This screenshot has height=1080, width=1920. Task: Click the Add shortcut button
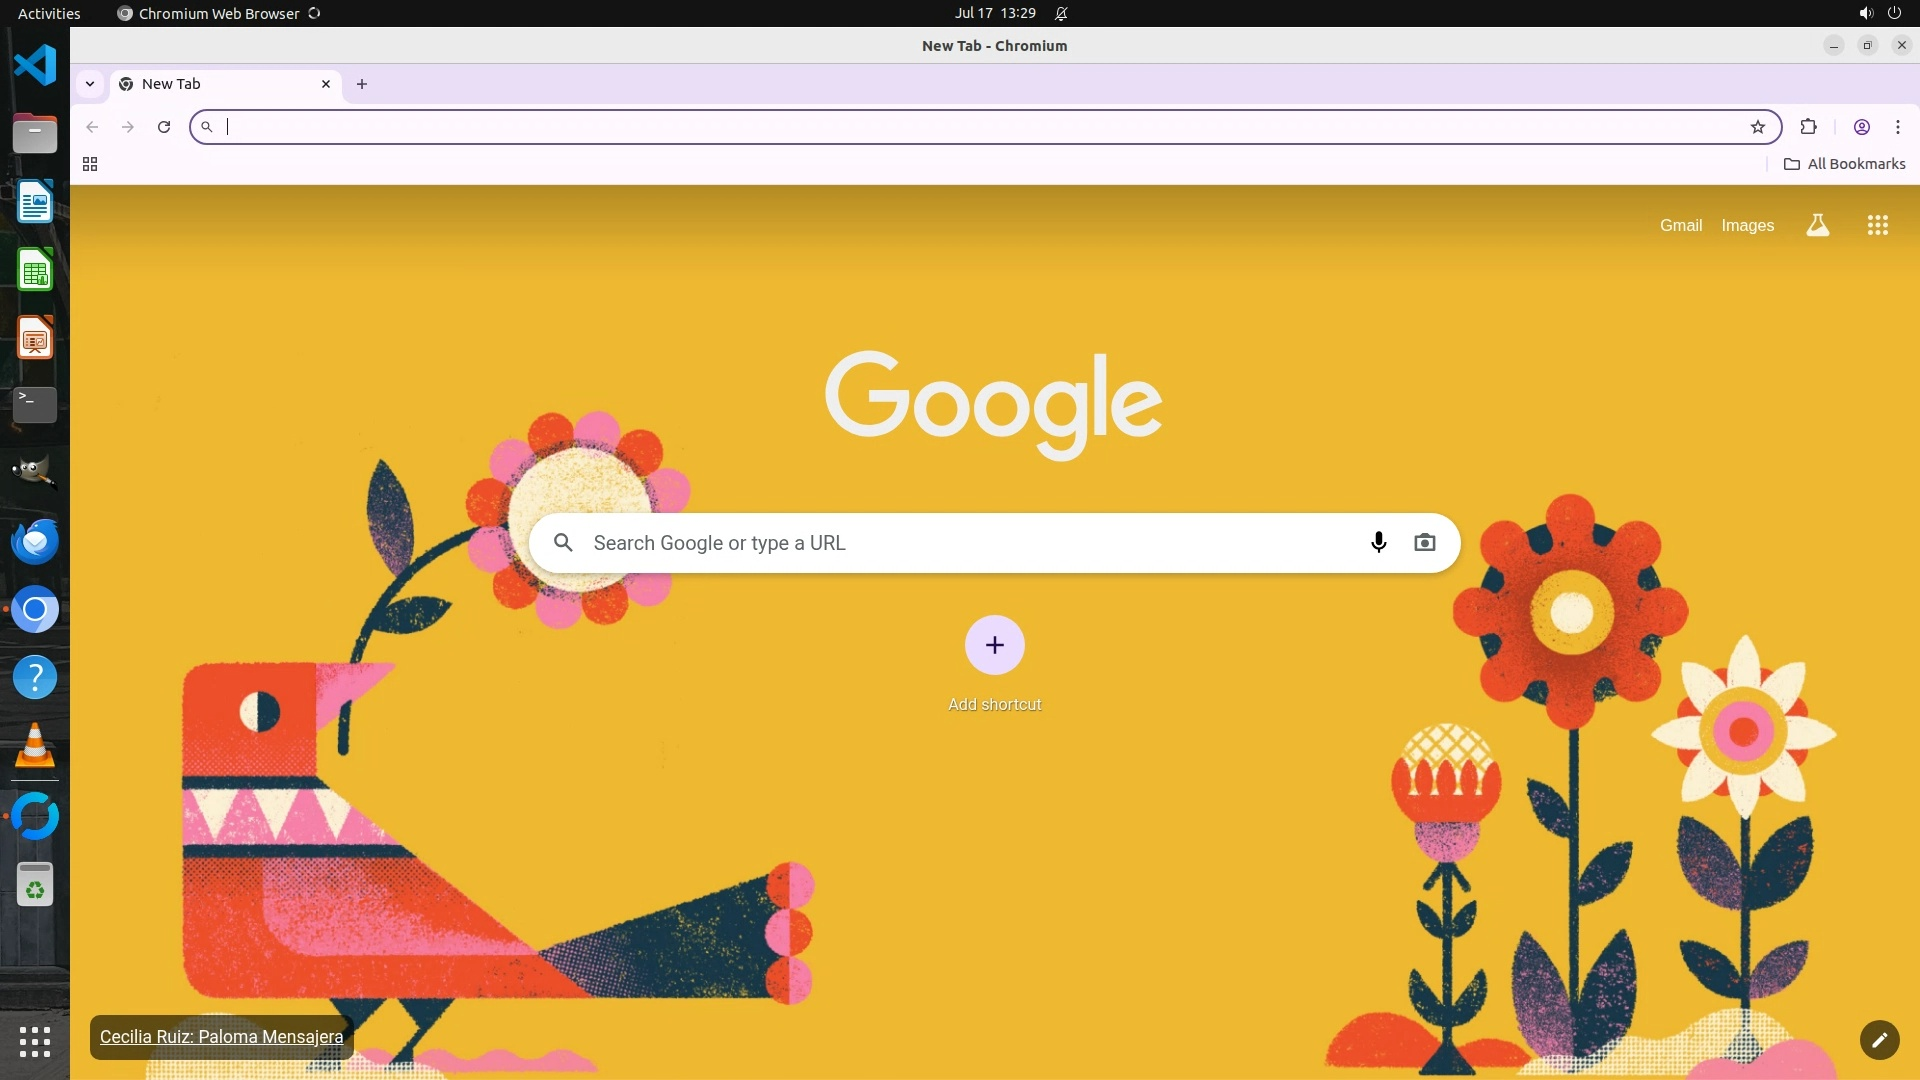(x=994, y=645)
